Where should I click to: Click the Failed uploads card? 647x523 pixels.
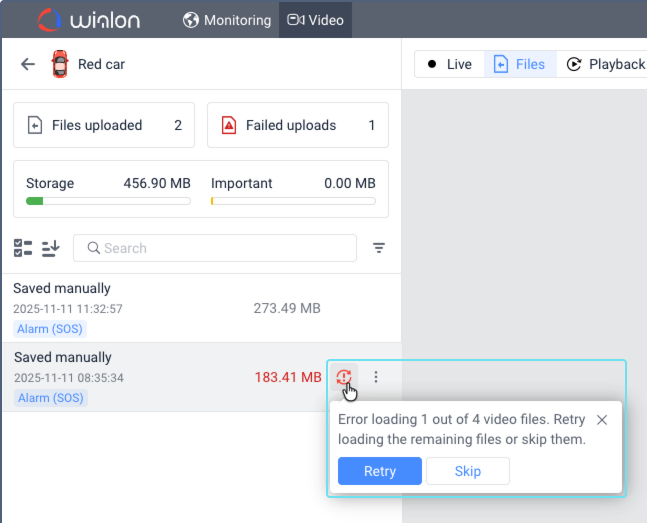pos(297,125)
